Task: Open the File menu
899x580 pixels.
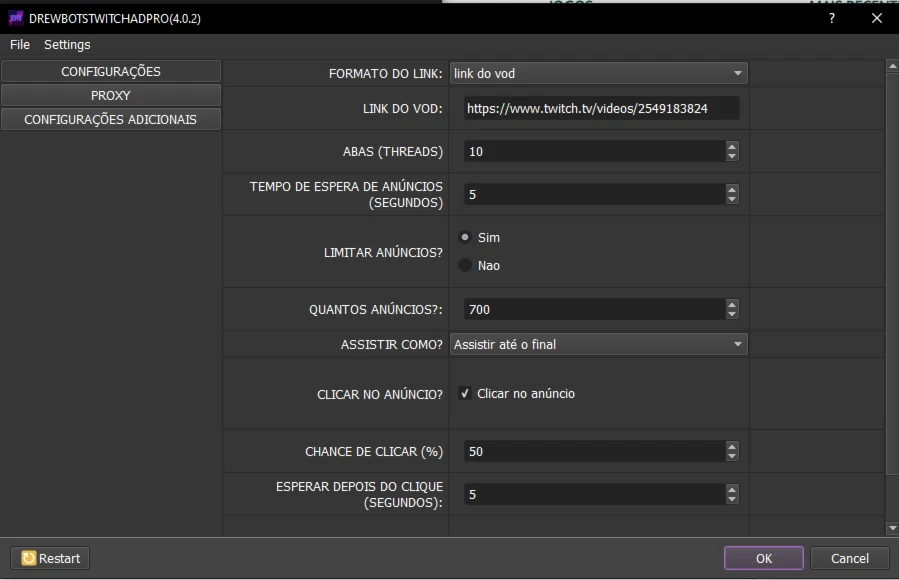Action: [20, 45]
